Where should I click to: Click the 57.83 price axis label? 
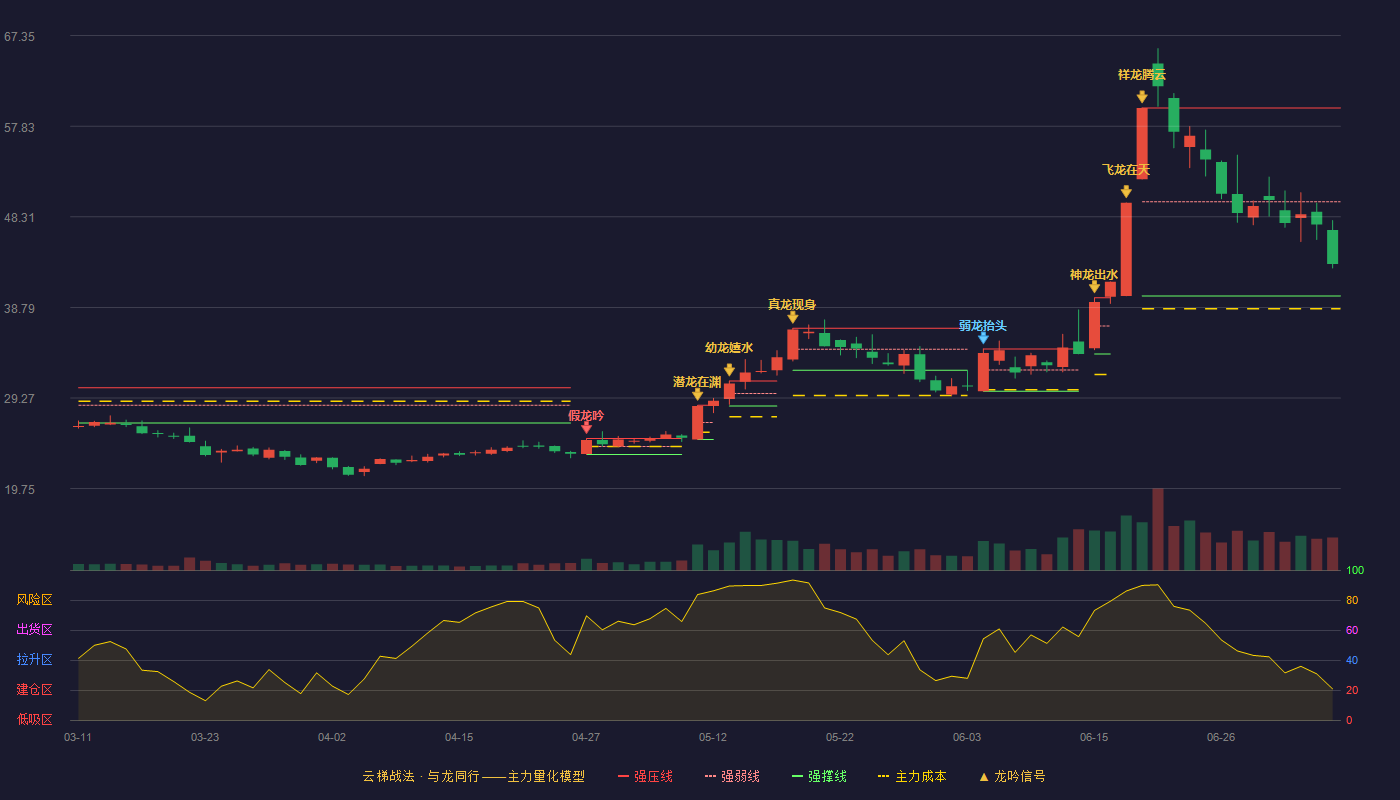19,127
